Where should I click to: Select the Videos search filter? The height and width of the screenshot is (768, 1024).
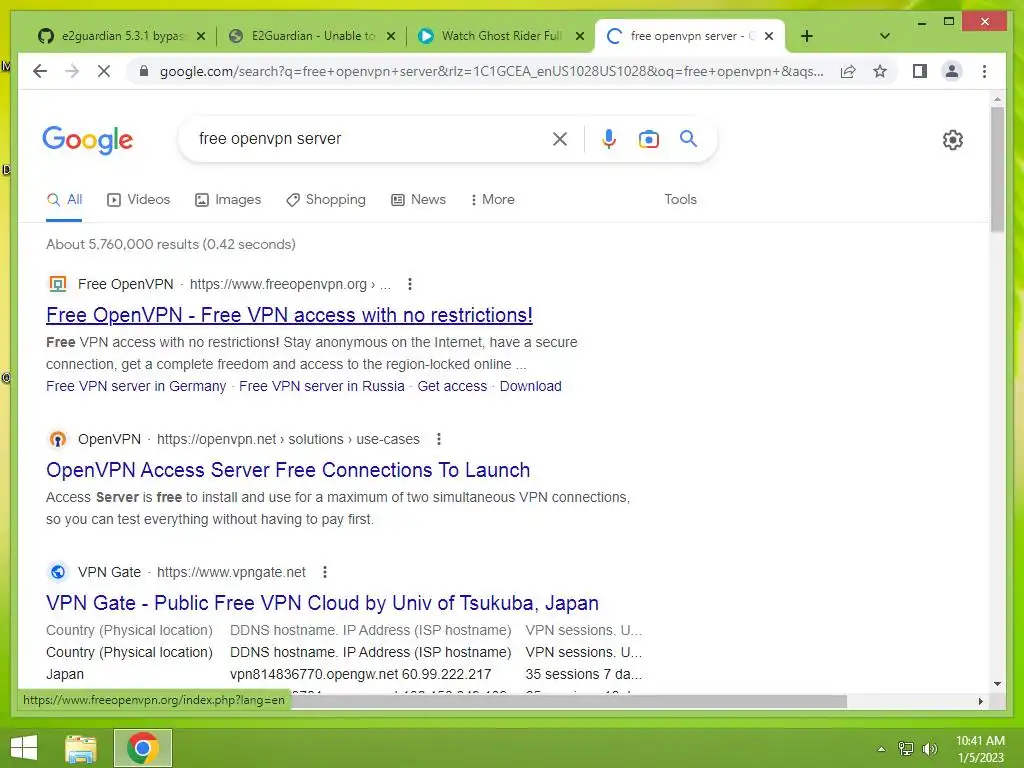click(x=138, y=200)
